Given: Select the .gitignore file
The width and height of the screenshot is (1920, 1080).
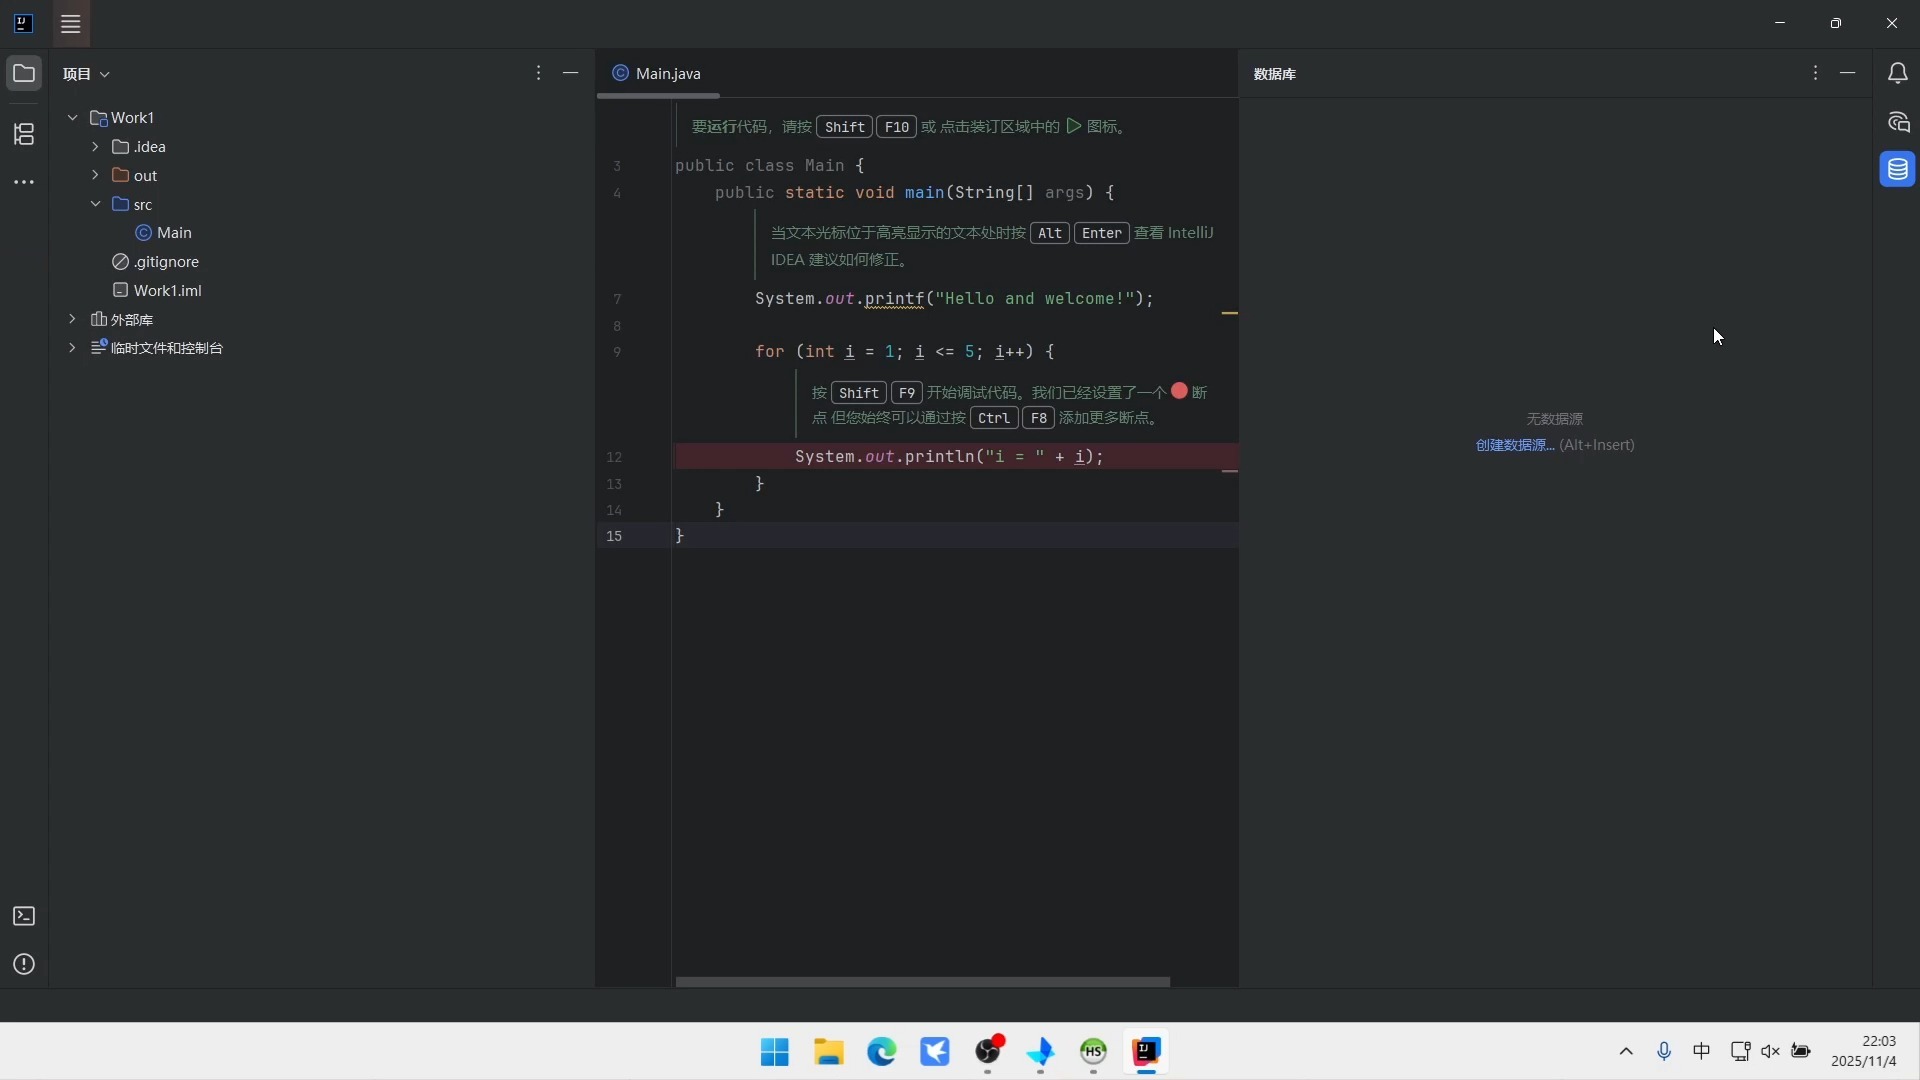Looking at the screenshot, I should (156, 262).
